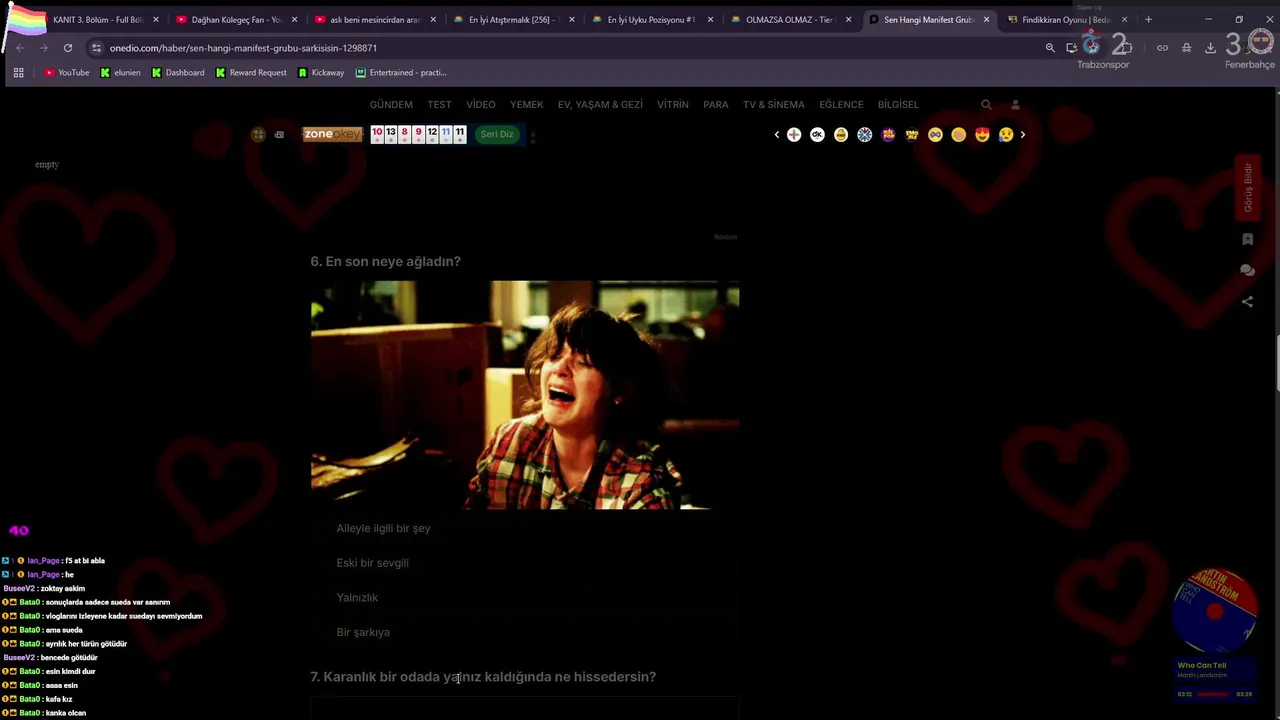Click the share icon in right sidebar
The width and height of the screenshot is (1280, 720).
pos(1247,301)
